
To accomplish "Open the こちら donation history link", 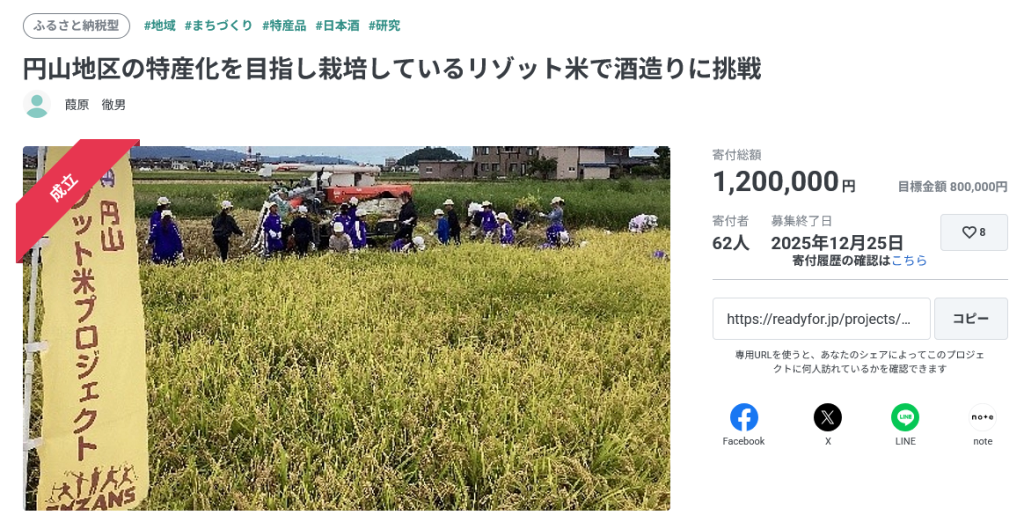I will 909,260.
